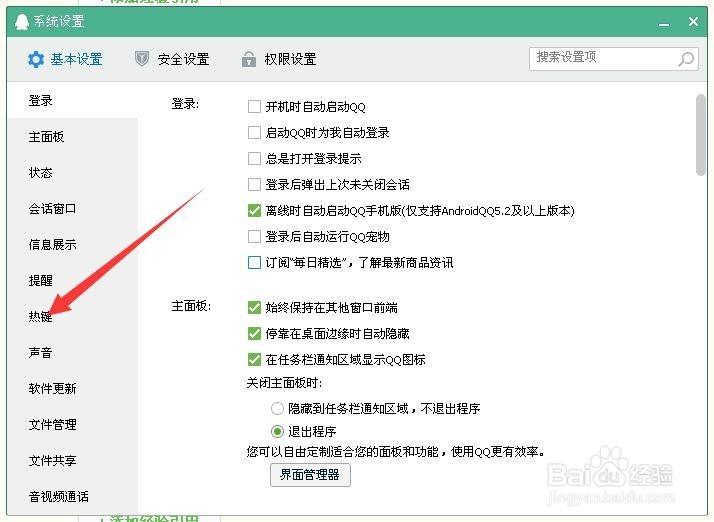Click the padlock icon for permission settings
Screen dimensions: 714x522
coord(249,59)
